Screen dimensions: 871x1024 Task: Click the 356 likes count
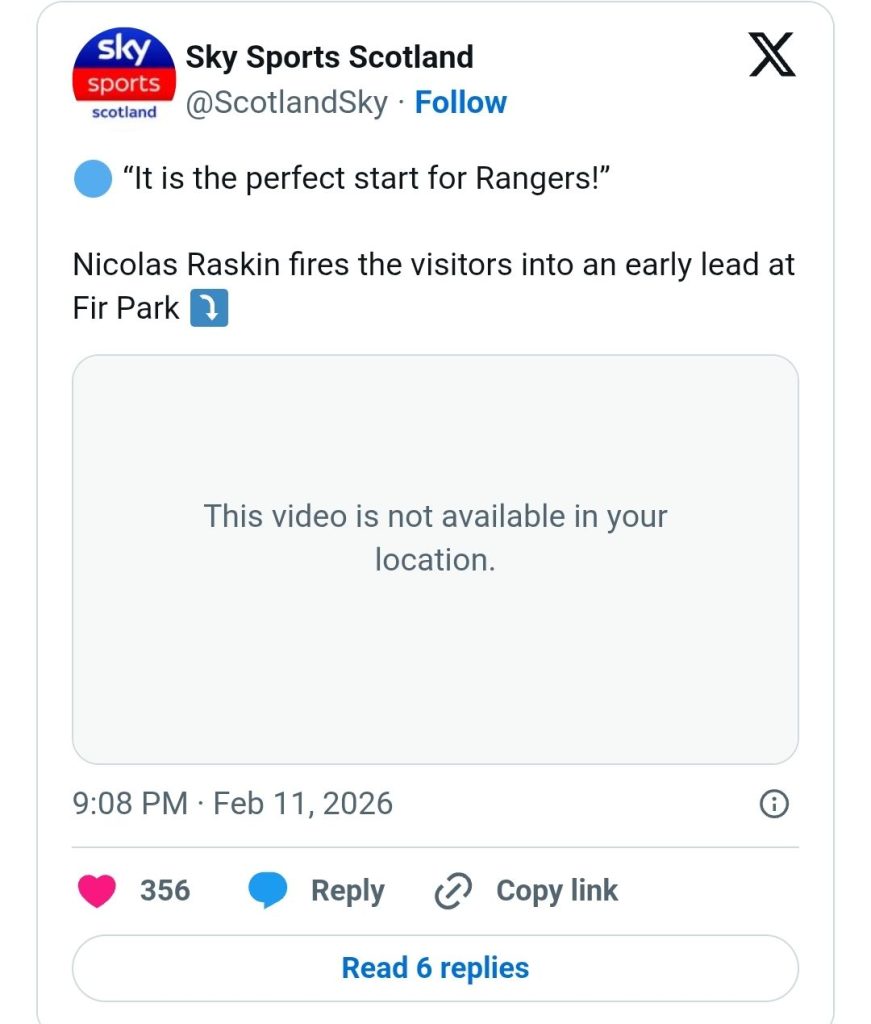pyautogui.click(x=165, y=891)
